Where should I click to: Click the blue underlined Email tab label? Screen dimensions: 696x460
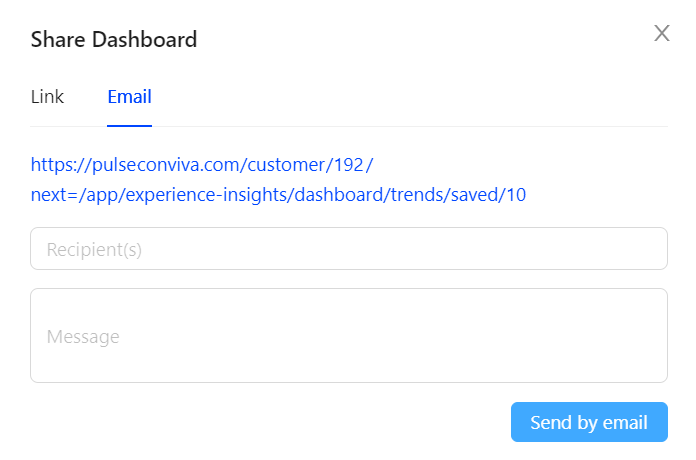coord(129,97)
